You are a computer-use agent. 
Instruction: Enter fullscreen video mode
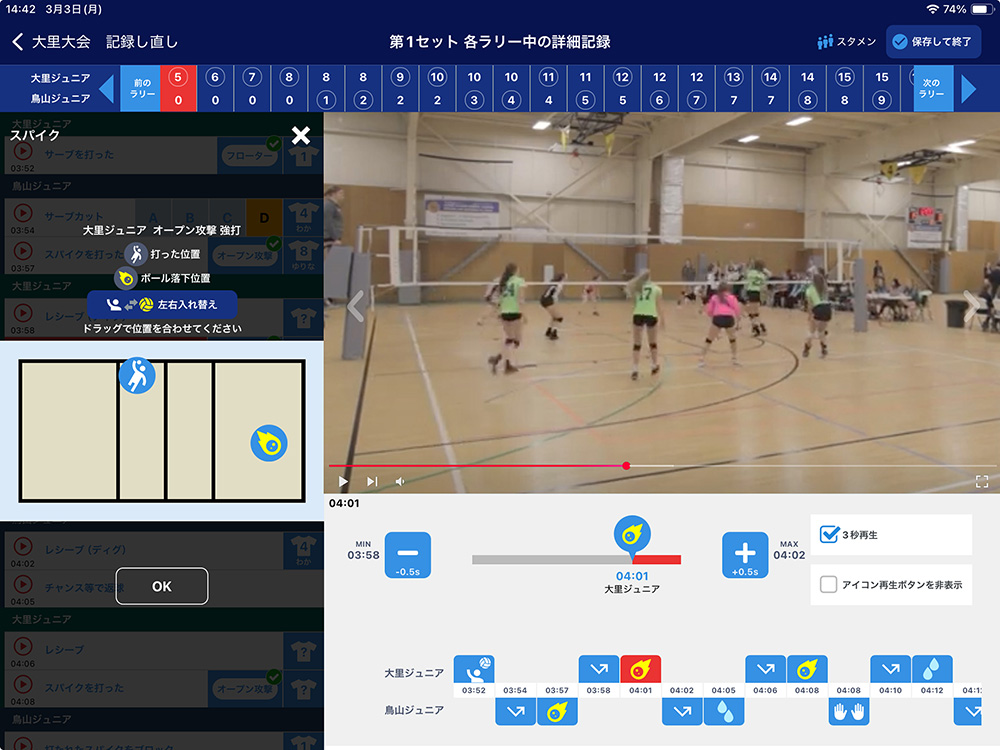coord(982,481)
